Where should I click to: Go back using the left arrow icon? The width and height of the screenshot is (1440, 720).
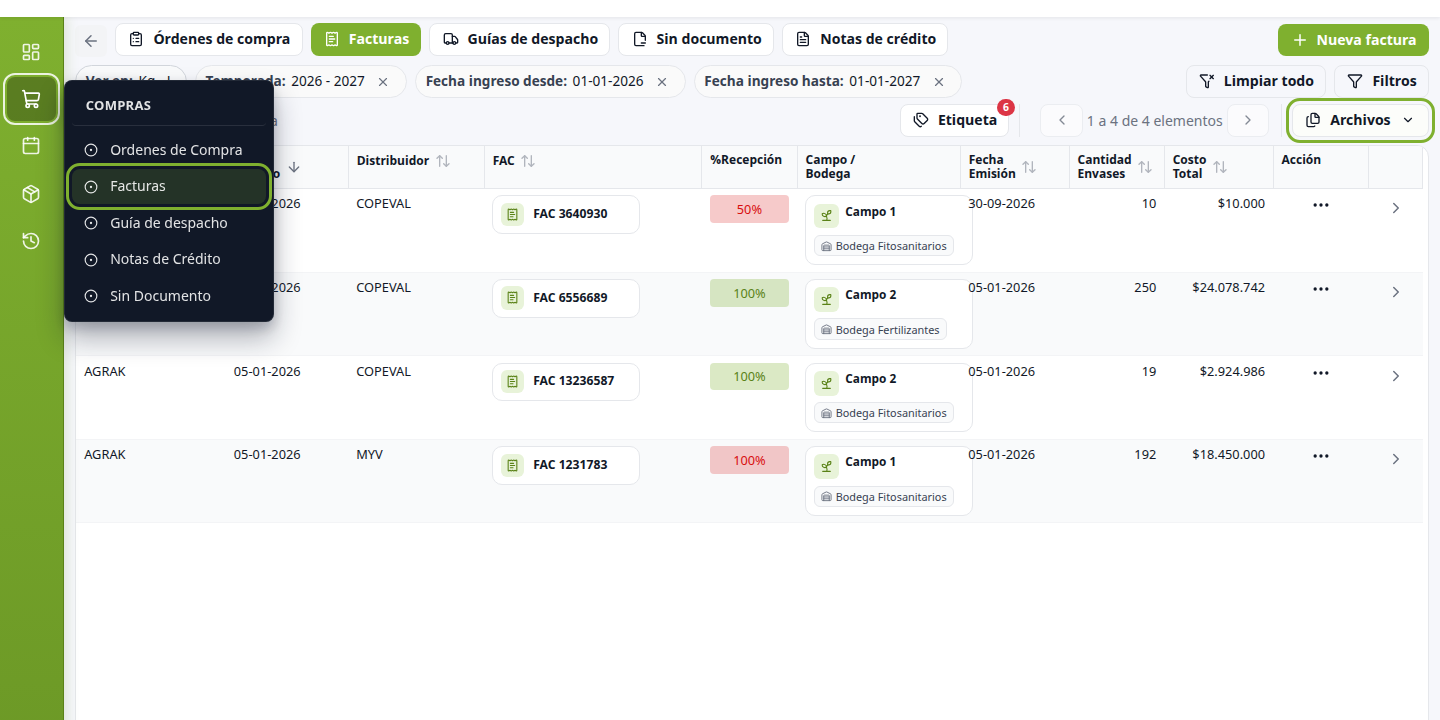coord(91,41)
